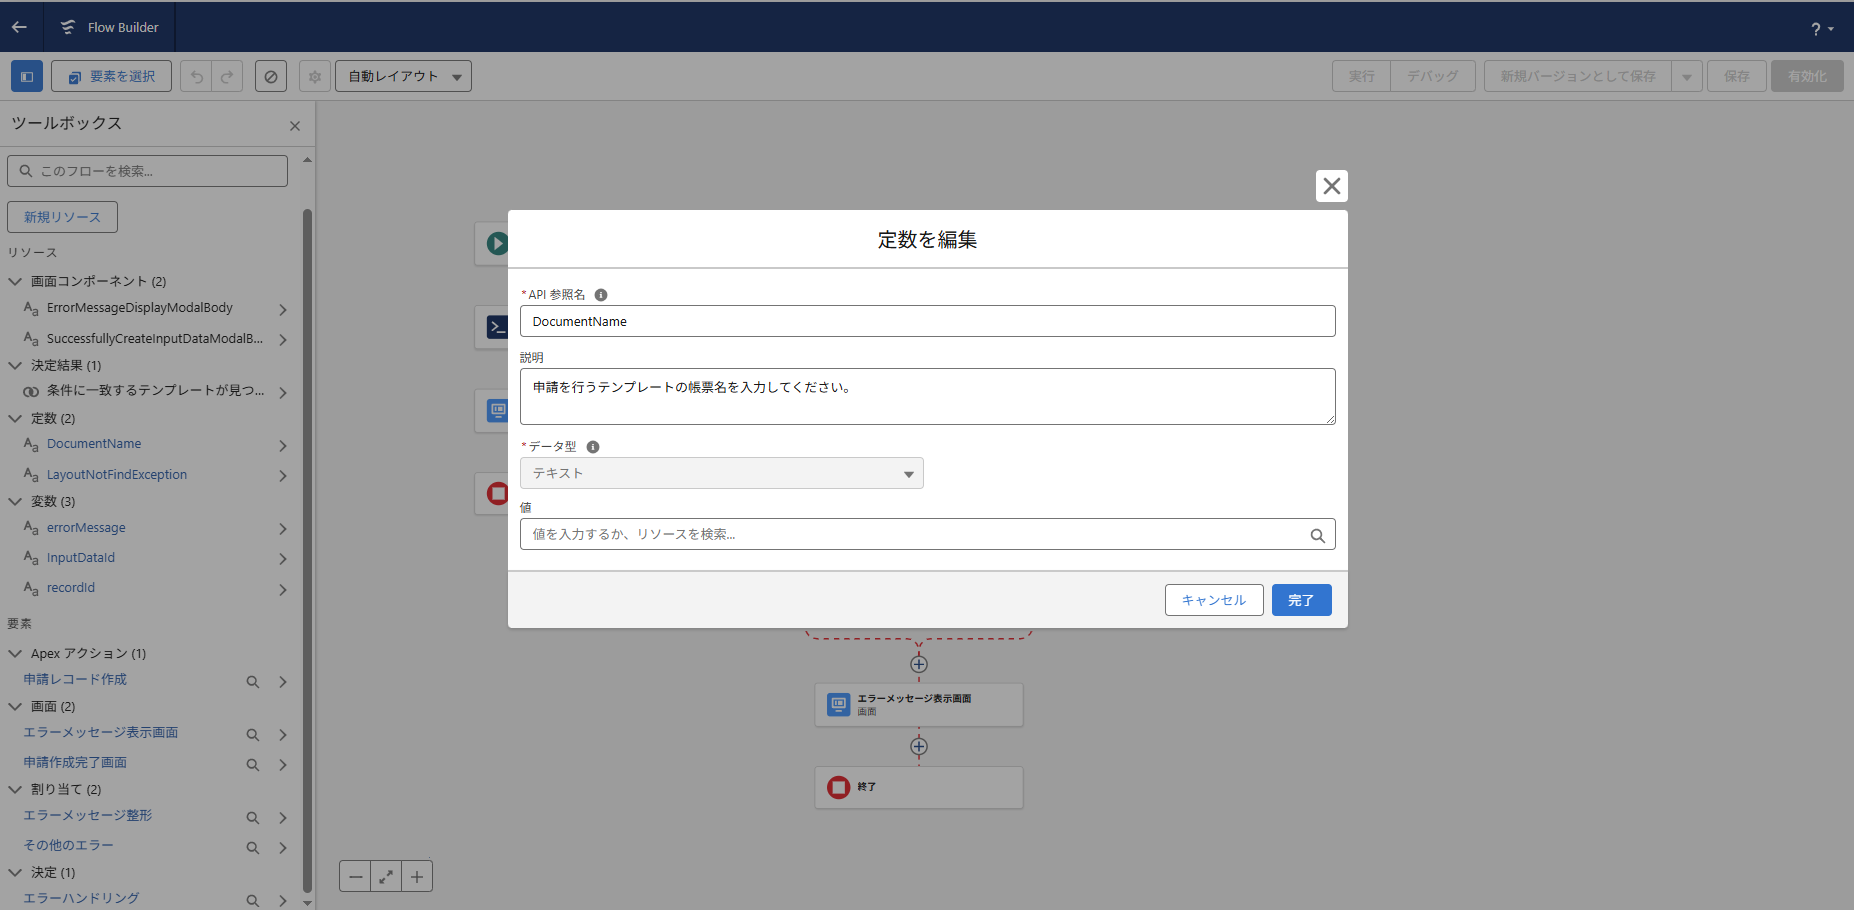Click the API 参照名 input field with DocumentName
This screenshot has width=1854, height=910.
coord(927,321)
